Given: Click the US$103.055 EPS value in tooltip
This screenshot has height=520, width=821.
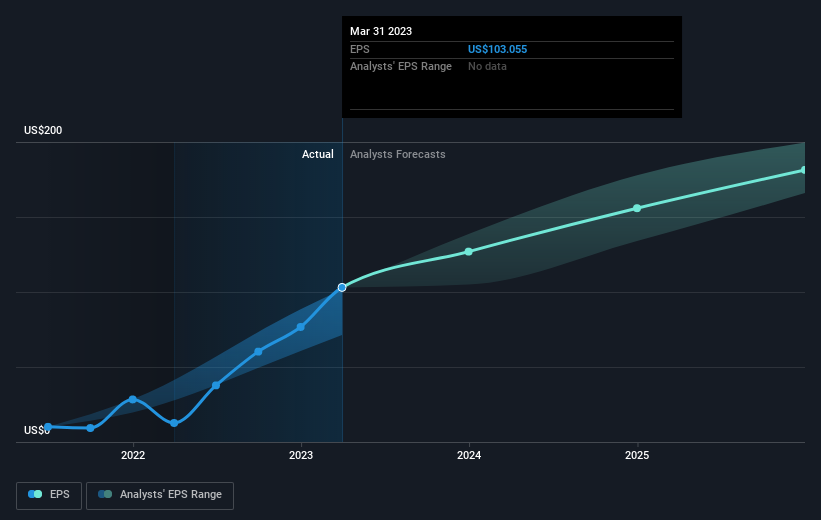Looking at the screenshot, I should (497, 49).
